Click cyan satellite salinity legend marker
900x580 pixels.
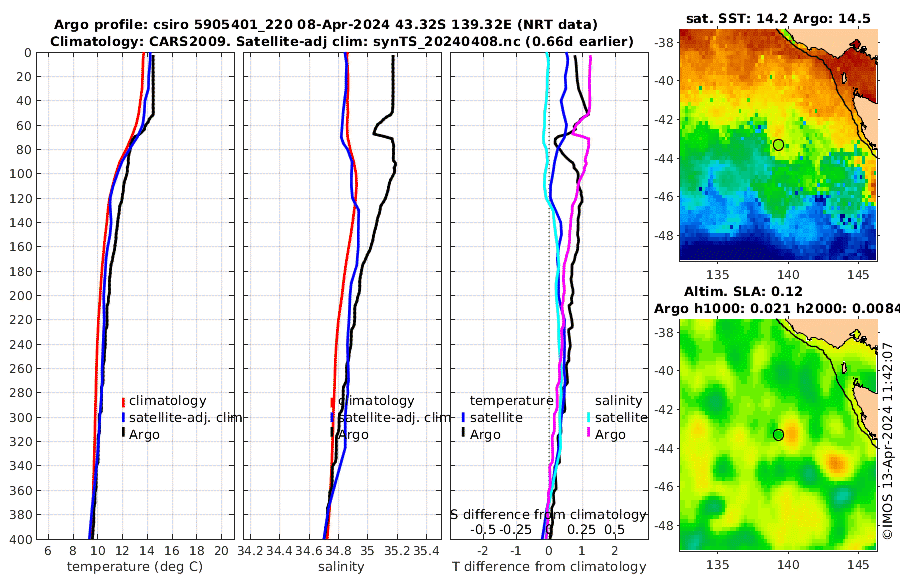pos(589,417)
